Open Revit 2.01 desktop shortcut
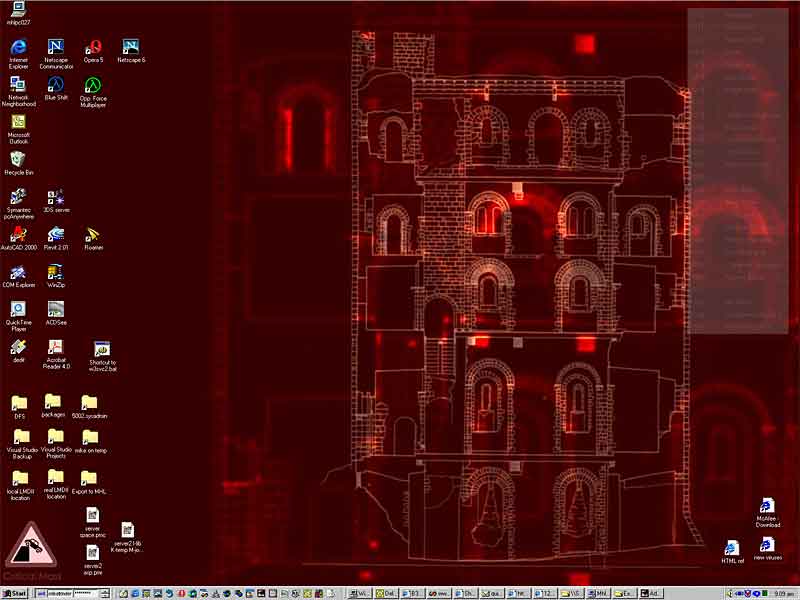 (56, 234)
